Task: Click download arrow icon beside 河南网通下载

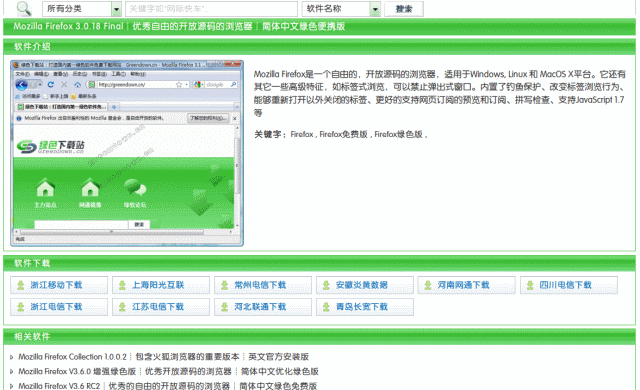Action: tap(428, 285)
